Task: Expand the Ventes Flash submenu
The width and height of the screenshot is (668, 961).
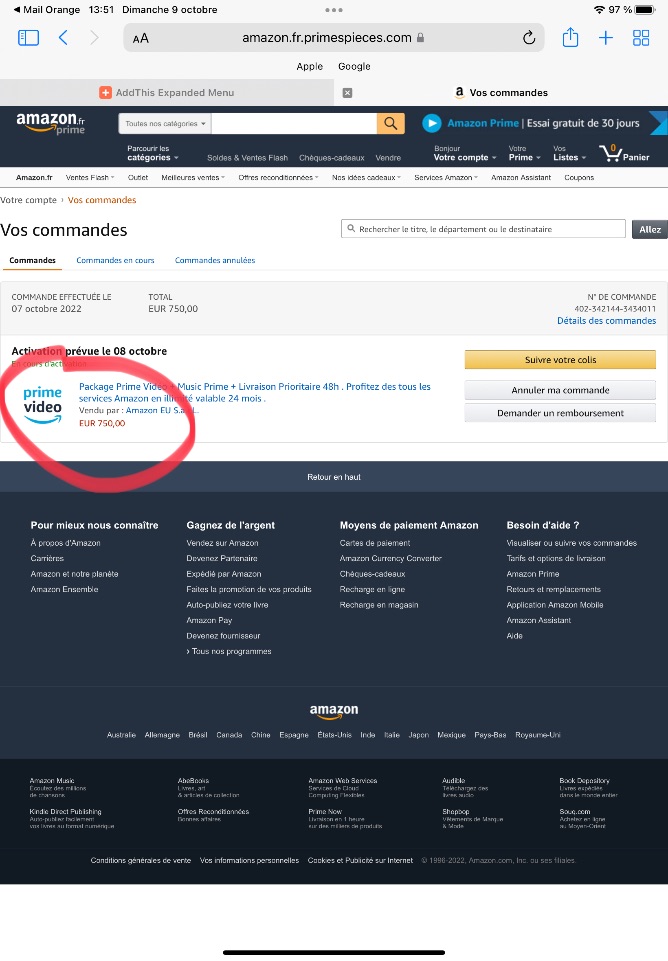Action: click(x=90, y=178)
